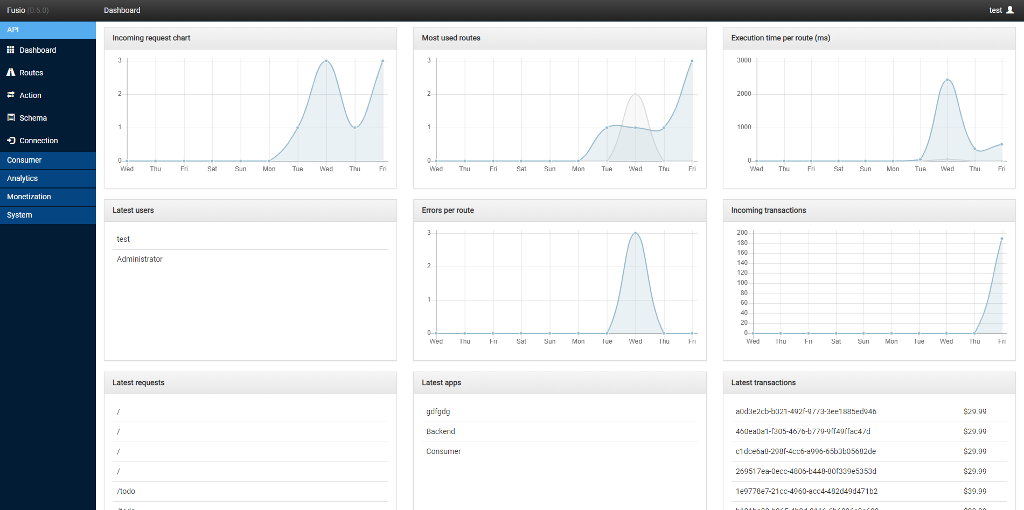This screenshot has width=1024, height=510.
Task: Open the gdfgdg app entry
Action: tap(439, 411)
